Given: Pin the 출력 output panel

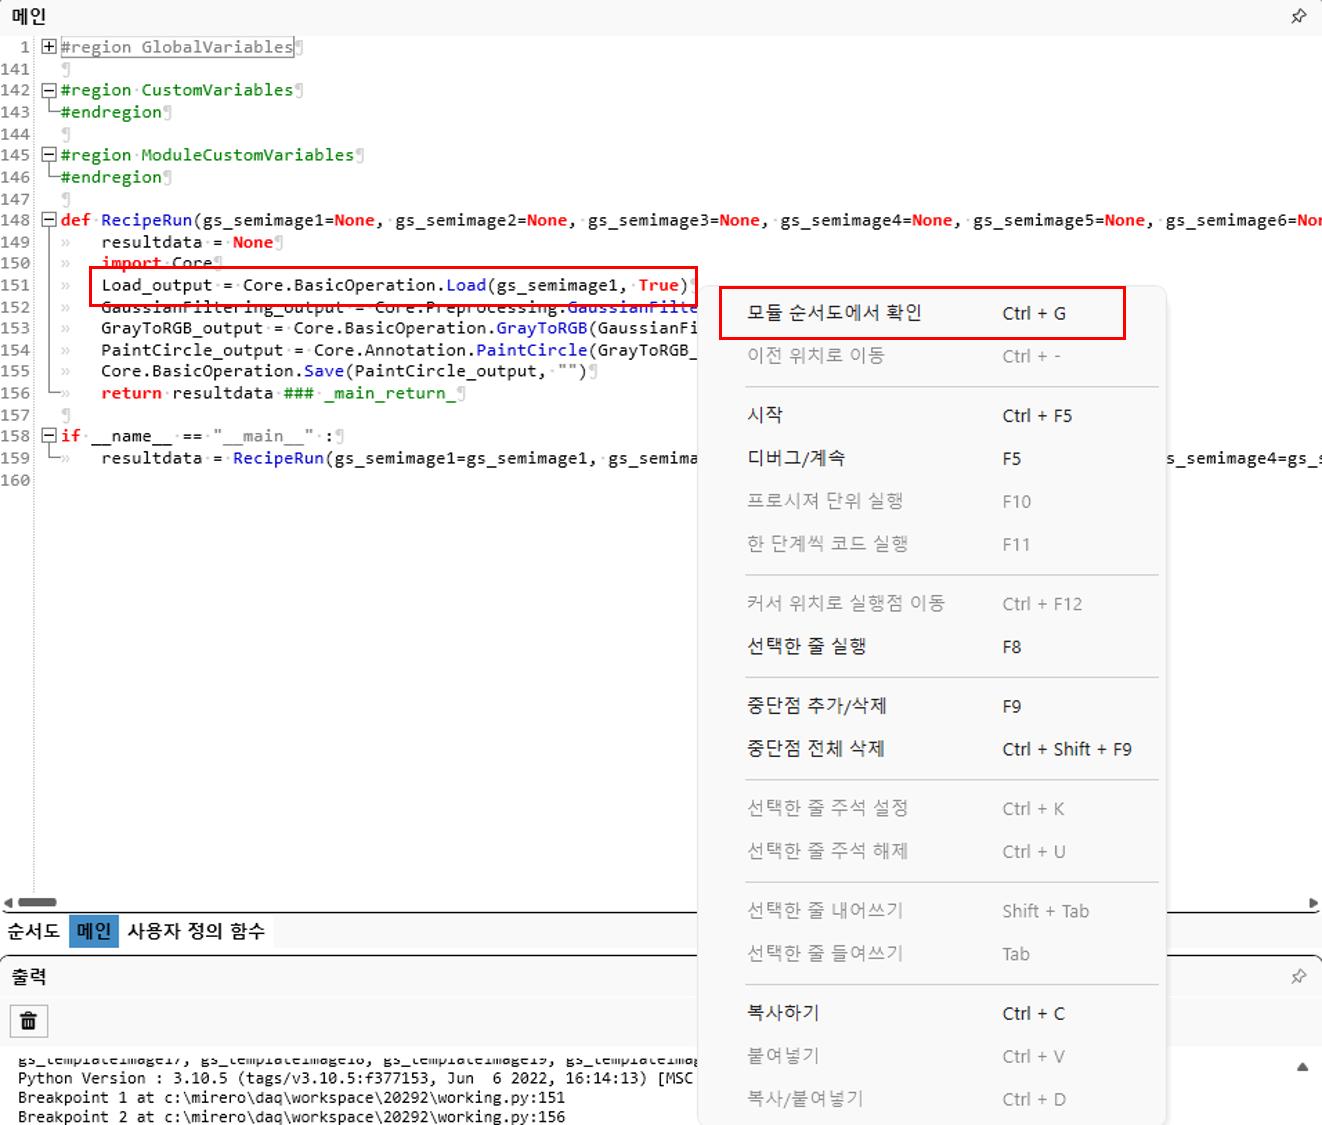Looking at the screenshot, I should (x=1298, y=976).
